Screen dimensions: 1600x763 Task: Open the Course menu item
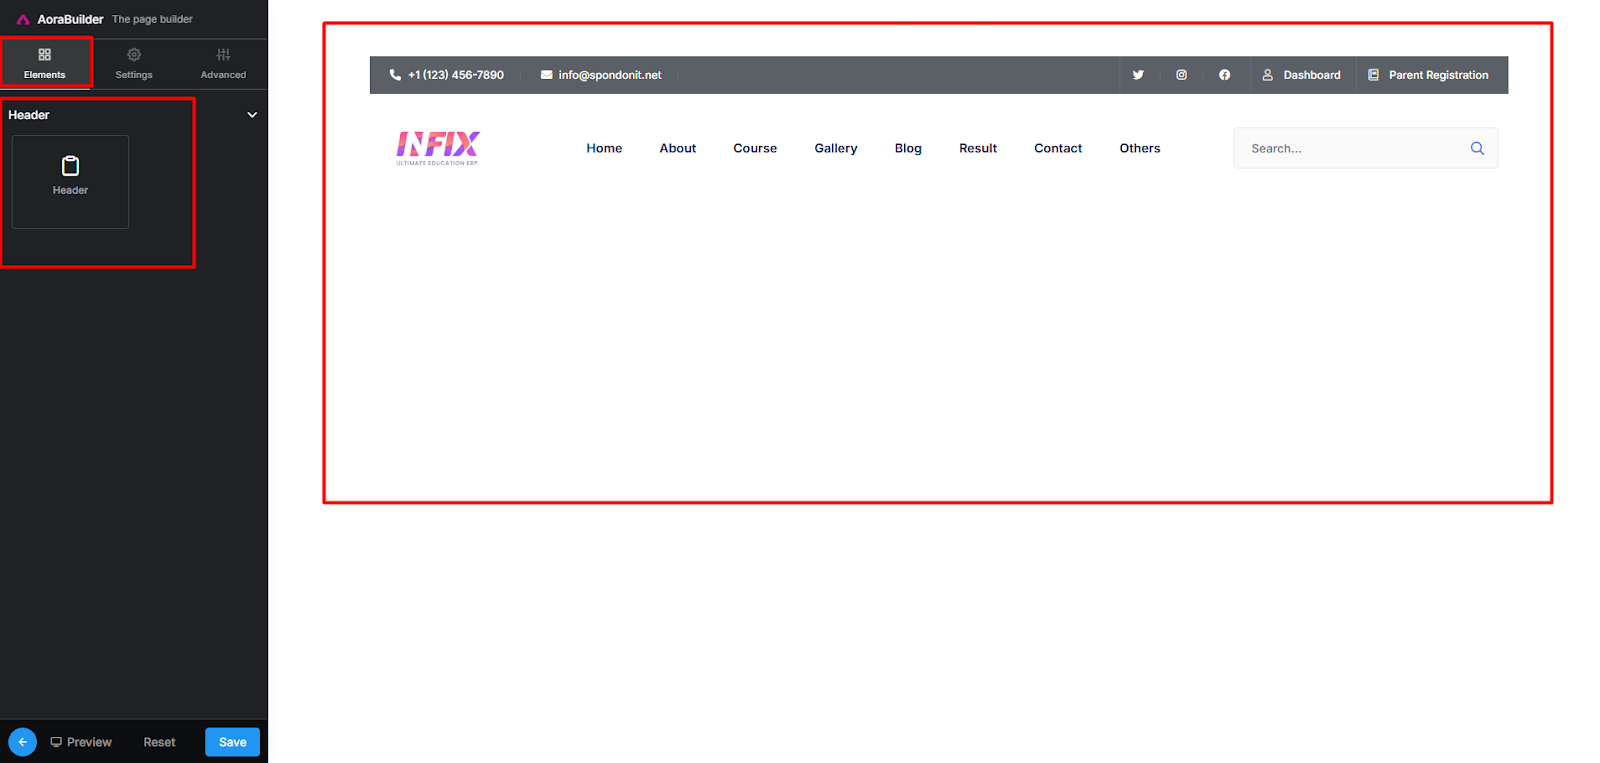pyautogui.click(x=755, y=148)
